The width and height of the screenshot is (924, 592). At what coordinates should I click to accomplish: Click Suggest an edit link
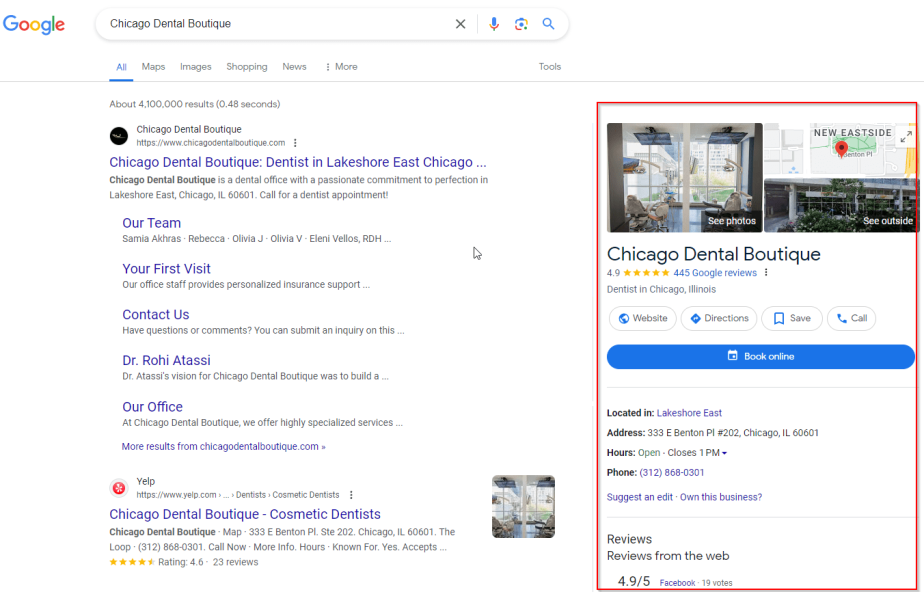[x=639, y=497]
